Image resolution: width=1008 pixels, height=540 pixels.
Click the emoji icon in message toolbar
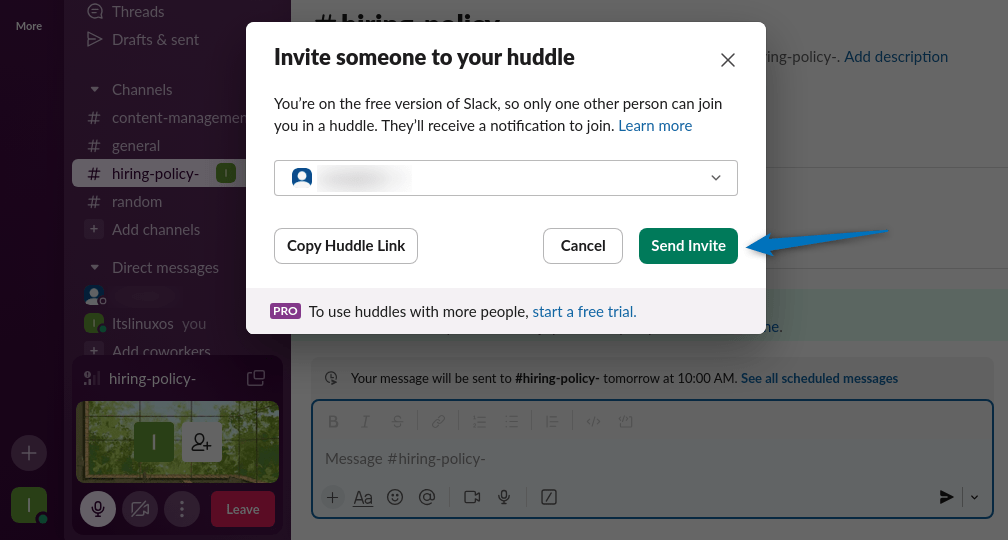pos(395,497)
